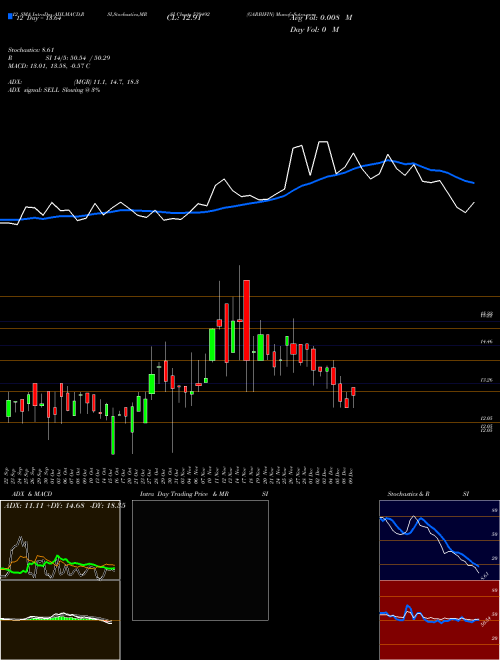Click the 'SI 14/3: 30.54 / 30.29' reading

[78, 58]
